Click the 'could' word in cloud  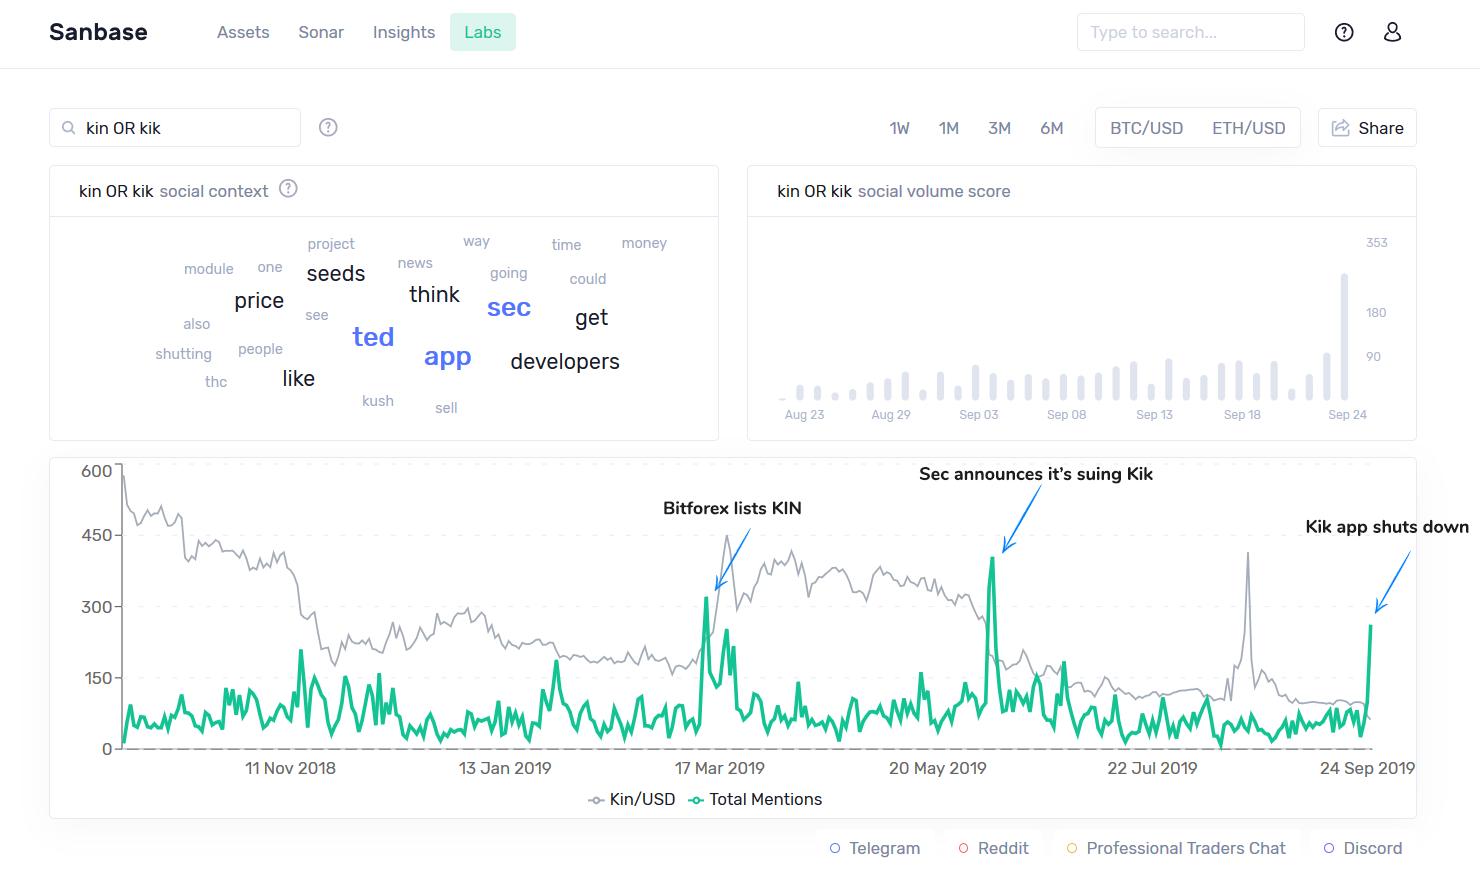point(588,279)
